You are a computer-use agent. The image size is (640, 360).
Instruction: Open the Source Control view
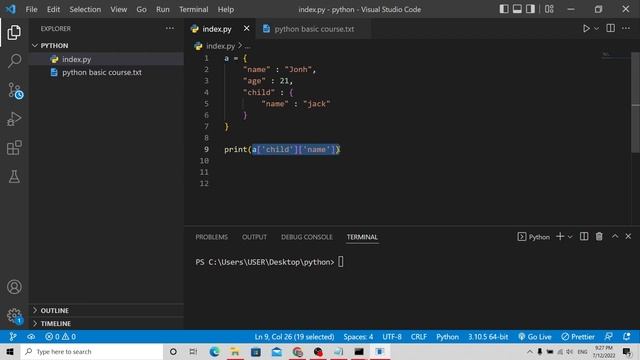(x=15, y=91)
